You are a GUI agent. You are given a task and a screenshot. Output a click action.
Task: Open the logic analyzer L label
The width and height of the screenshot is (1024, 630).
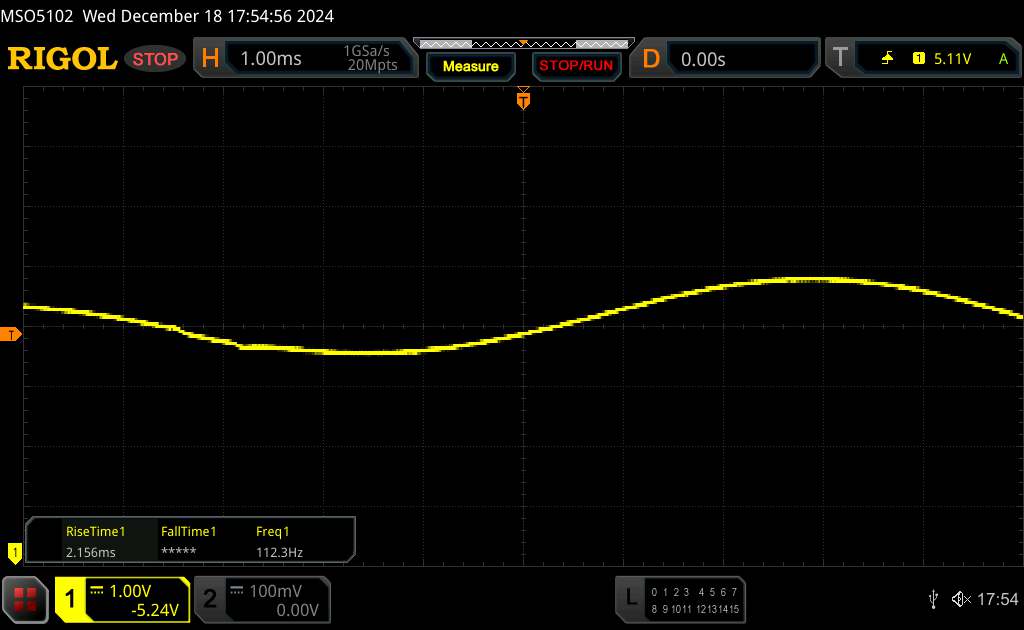630,597
